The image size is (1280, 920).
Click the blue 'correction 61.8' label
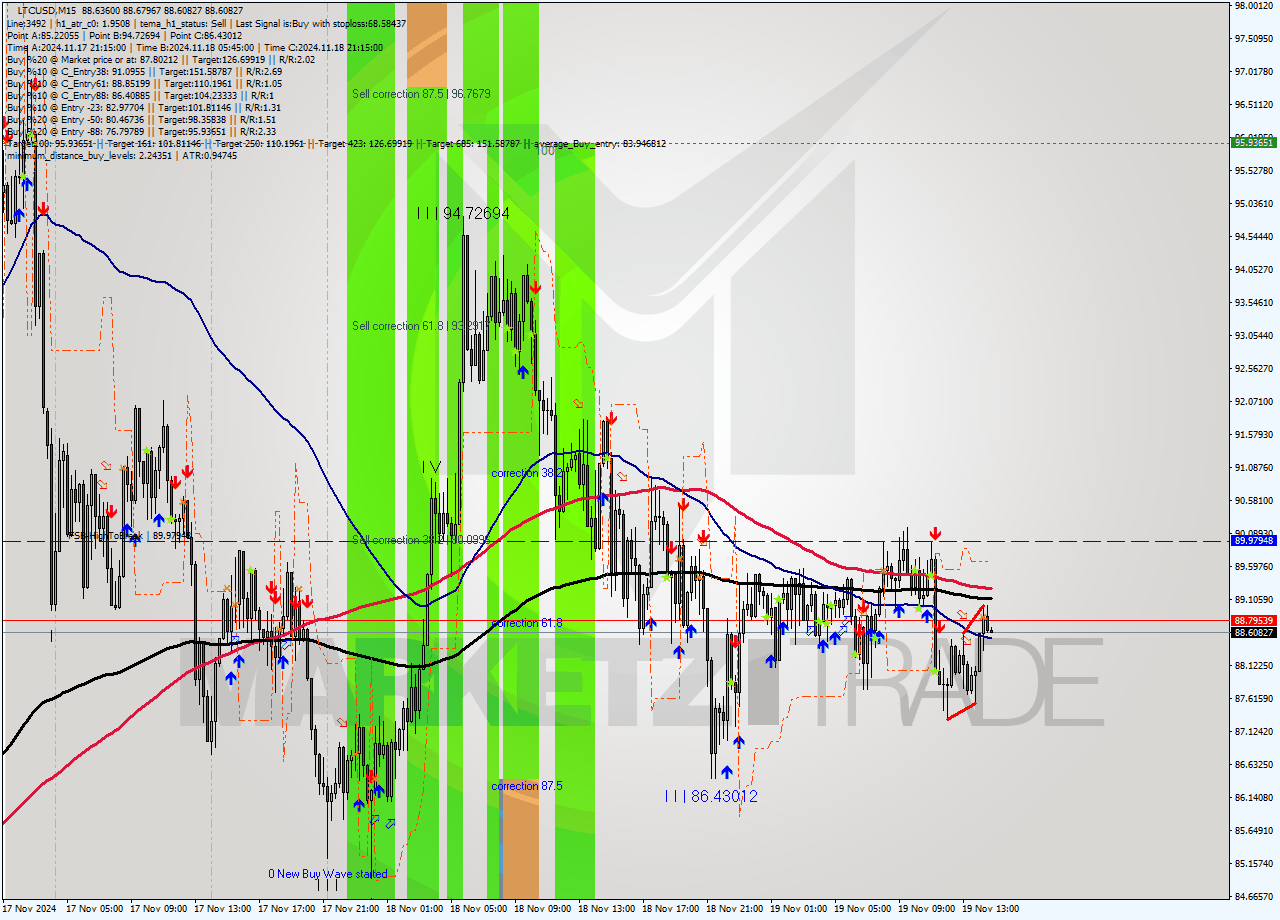pos(527,623)
